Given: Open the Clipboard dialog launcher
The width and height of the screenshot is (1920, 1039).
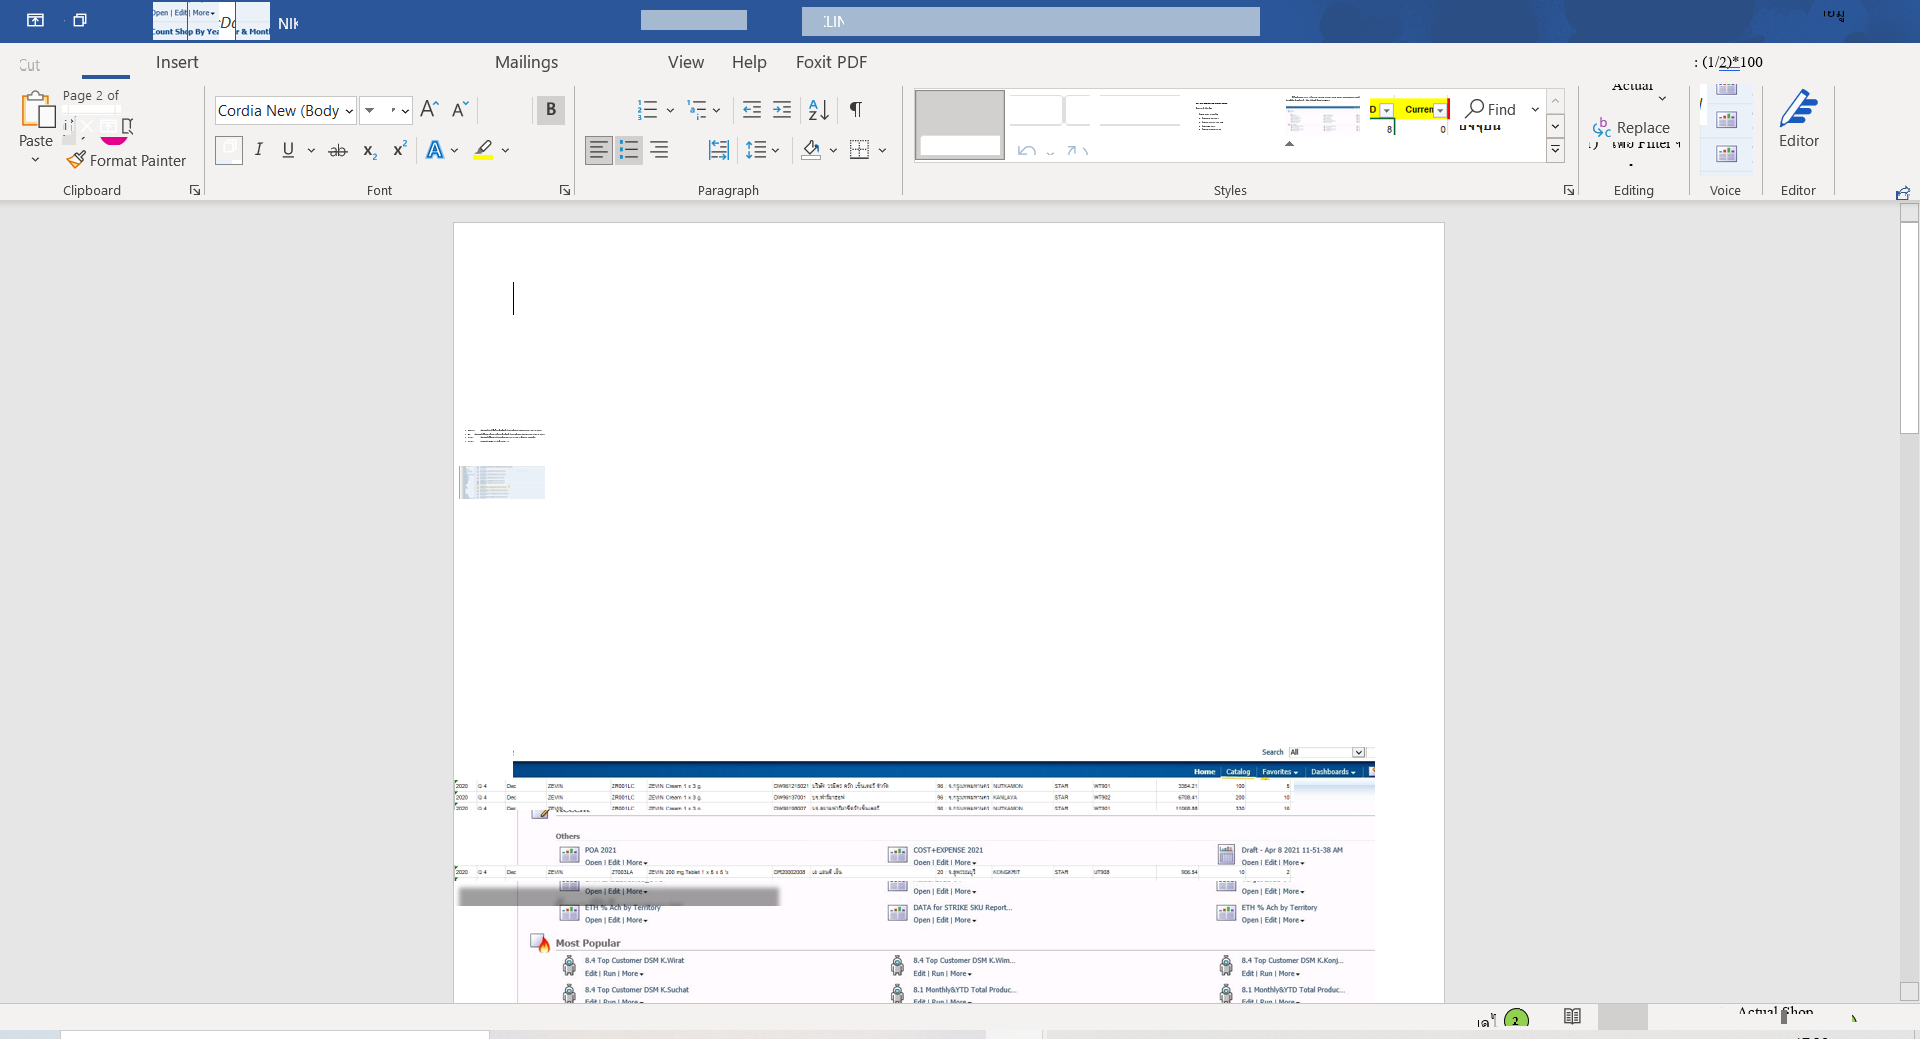Looking at the screenshot, I should click(195, 190).
